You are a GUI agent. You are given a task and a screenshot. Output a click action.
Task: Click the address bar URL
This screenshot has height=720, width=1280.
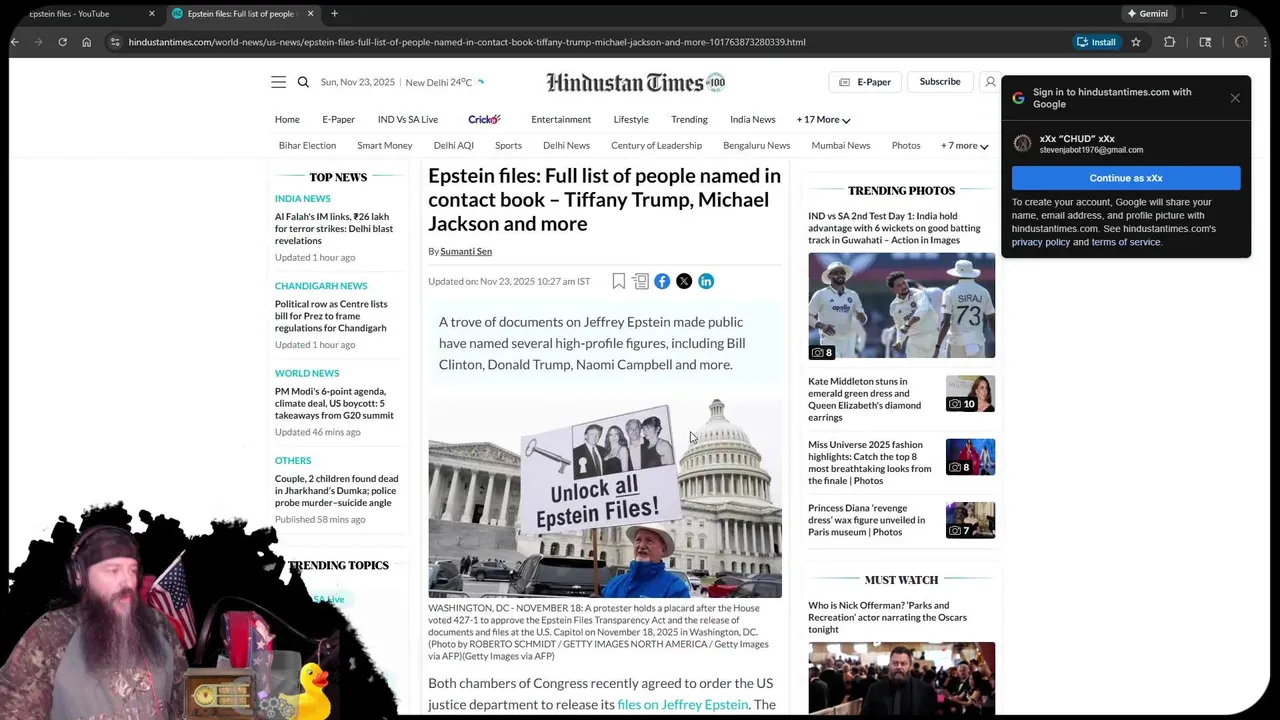(x=467, y=42)
